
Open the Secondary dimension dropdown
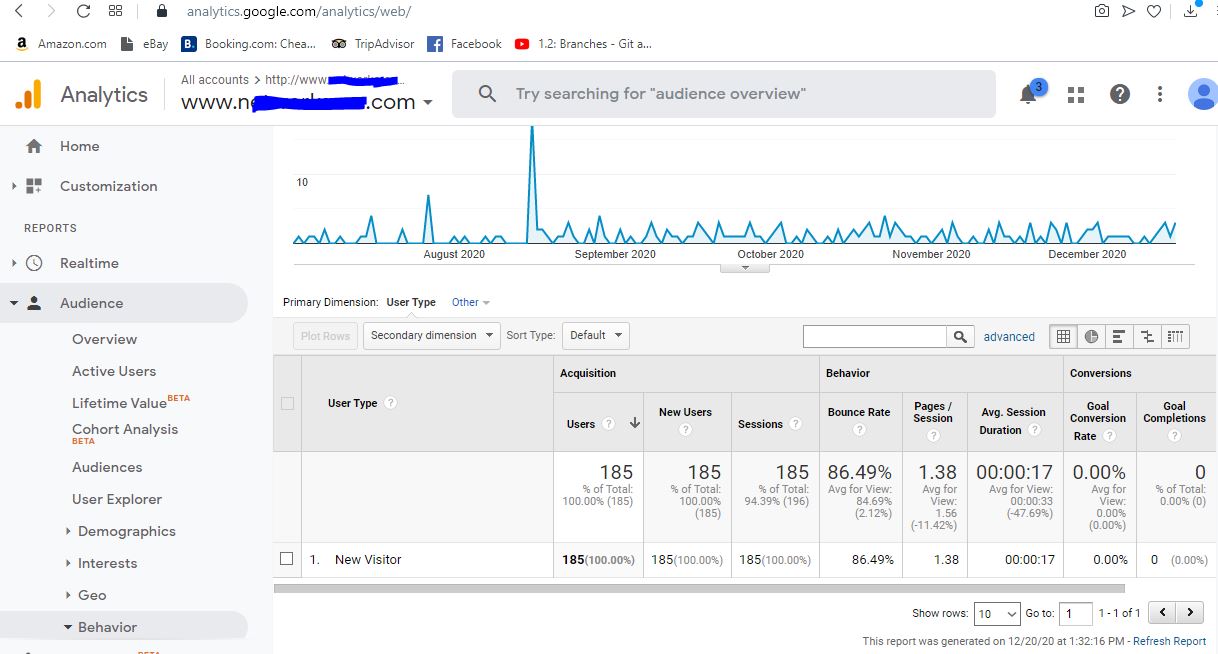tap(432, 336)
